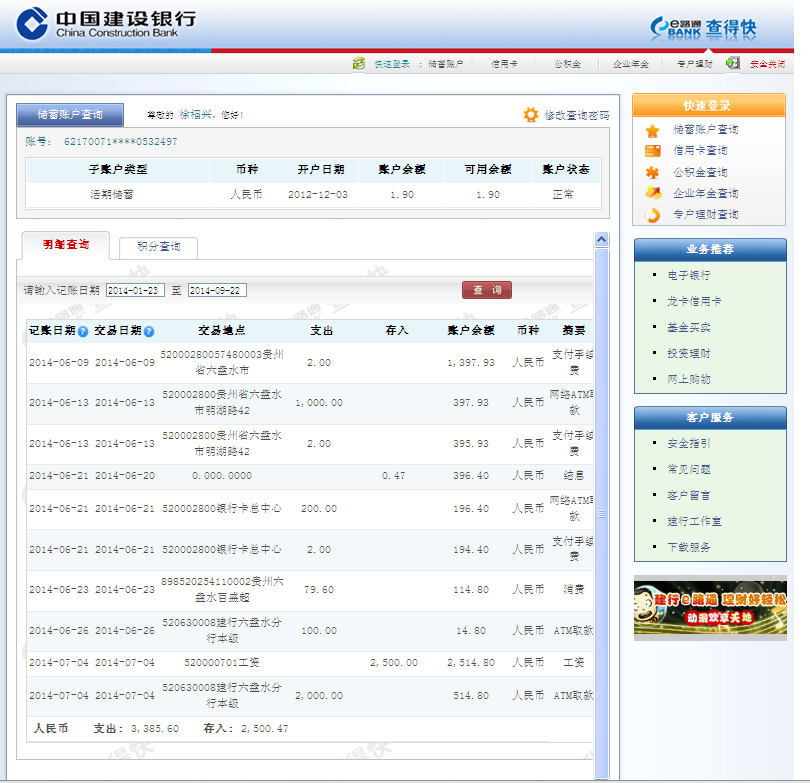
Task: Switch to the 积分查询 tab
Action: [158, 247]
